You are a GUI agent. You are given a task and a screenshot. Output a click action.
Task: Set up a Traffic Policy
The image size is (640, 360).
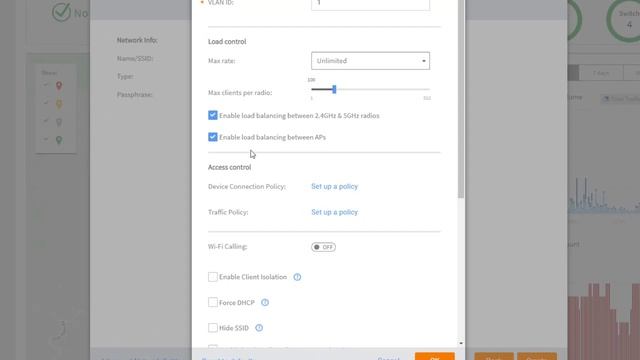tap(334, 212)
